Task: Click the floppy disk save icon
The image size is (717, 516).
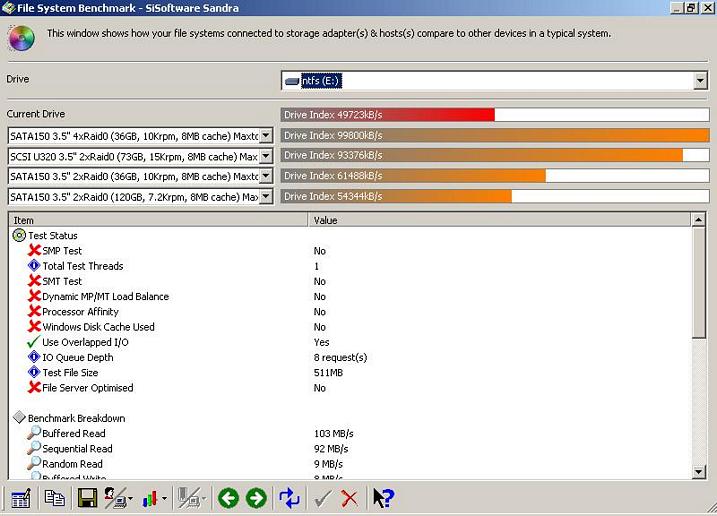Action: (87, 498)
